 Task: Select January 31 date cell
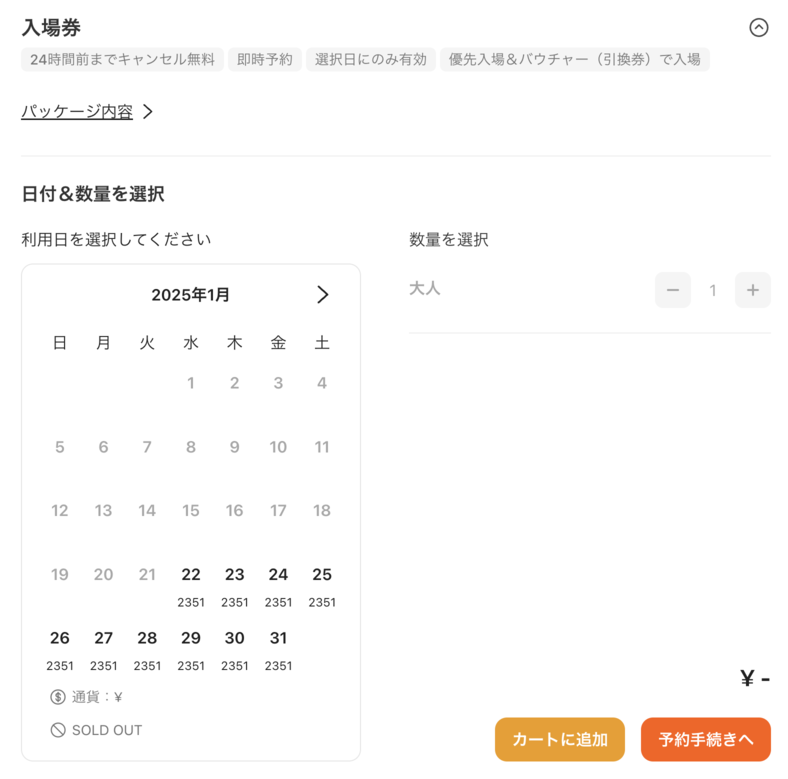[278, 649]
